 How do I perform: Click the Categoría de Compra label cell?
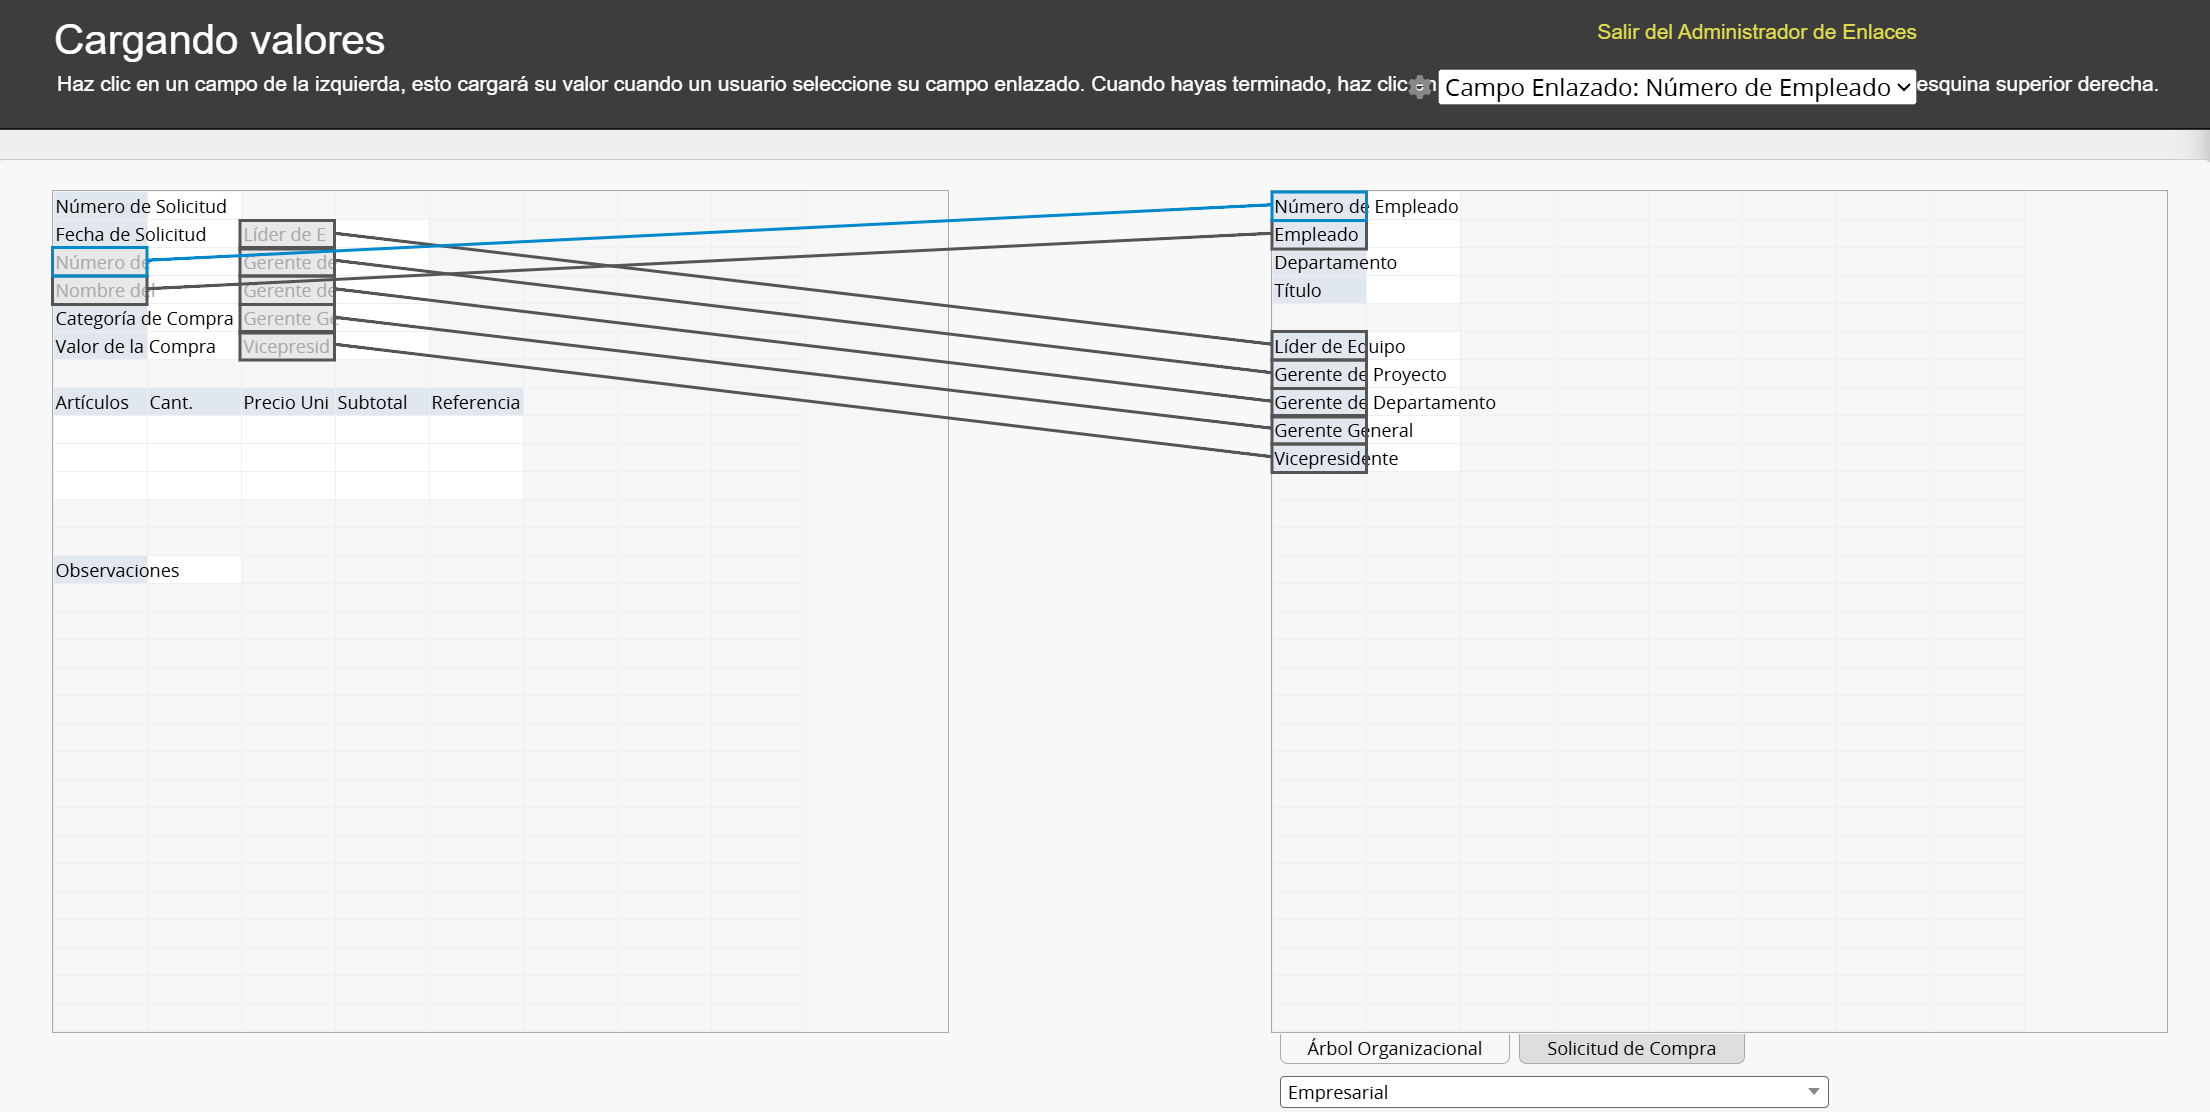click(100, 319)
